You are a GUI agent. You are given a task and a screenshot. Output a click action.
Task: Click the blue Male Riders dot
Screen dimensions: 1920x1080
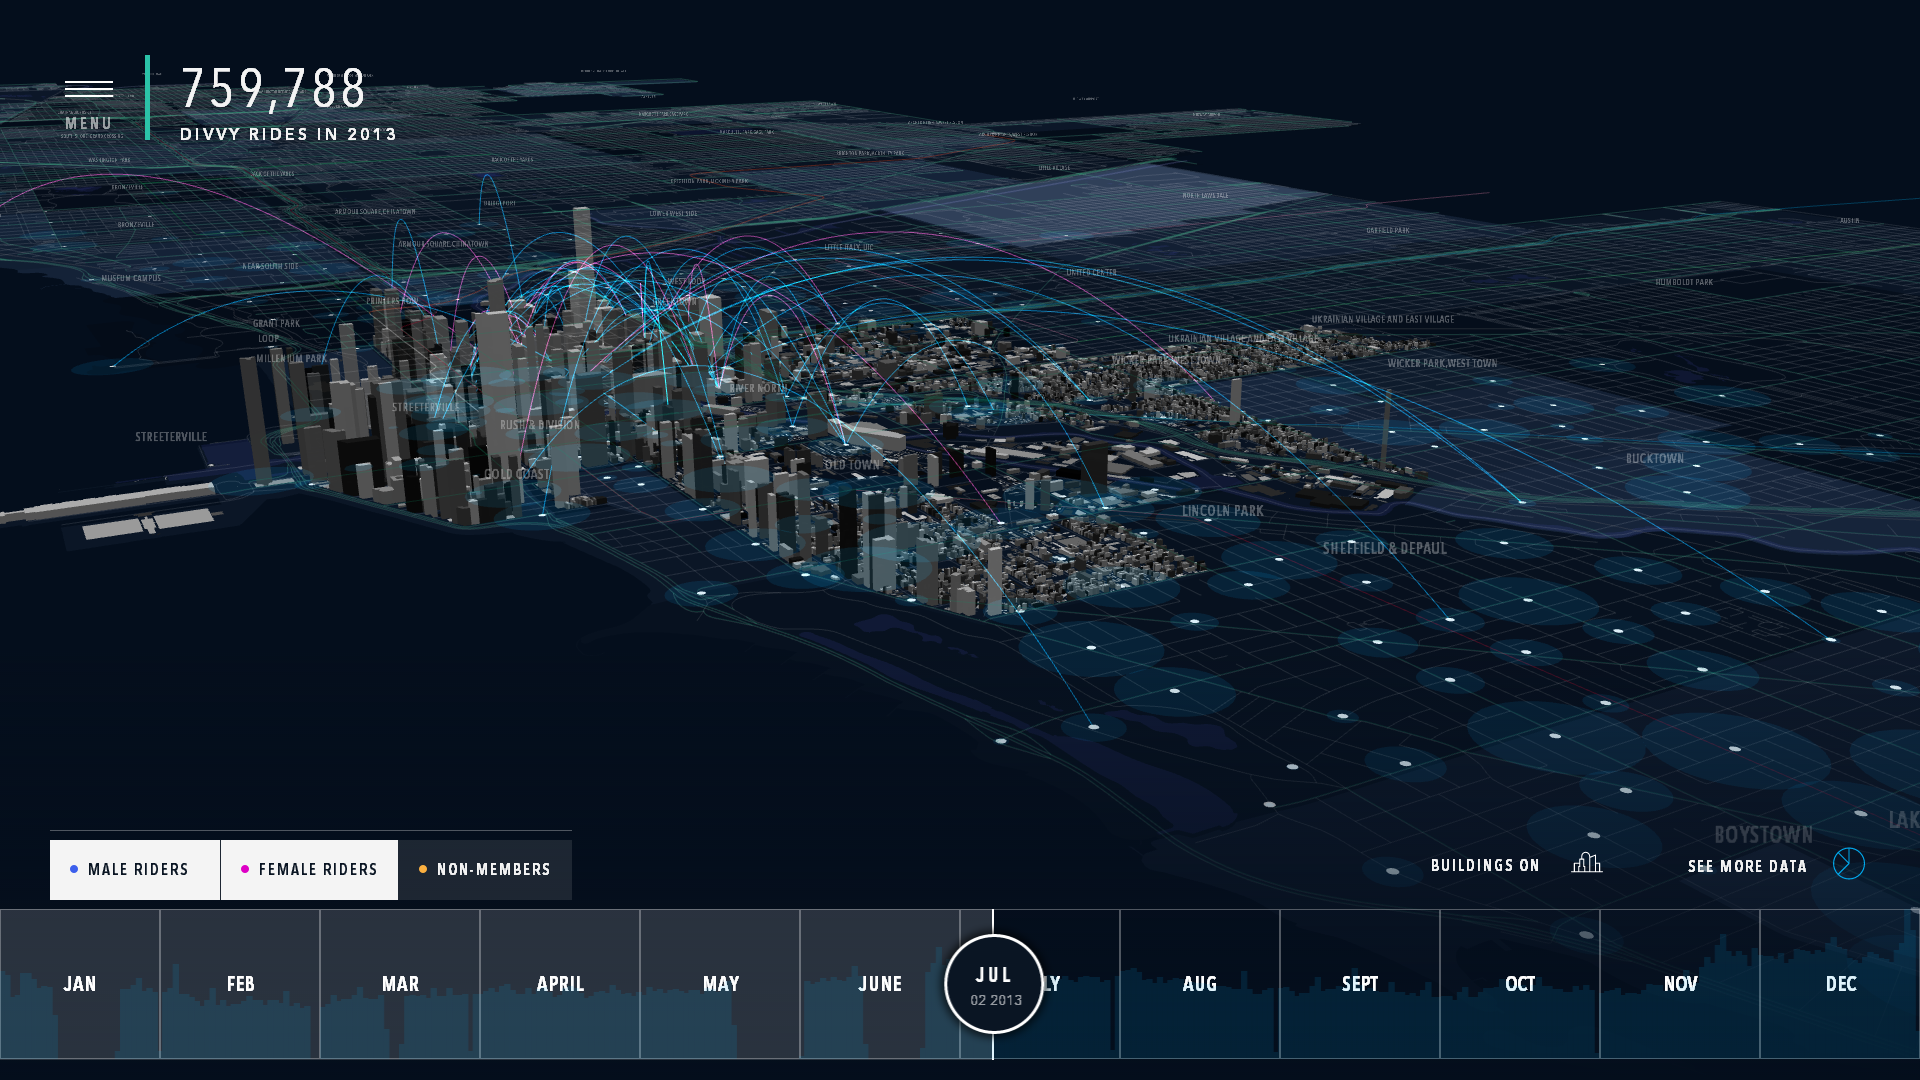tap(74, 869)
